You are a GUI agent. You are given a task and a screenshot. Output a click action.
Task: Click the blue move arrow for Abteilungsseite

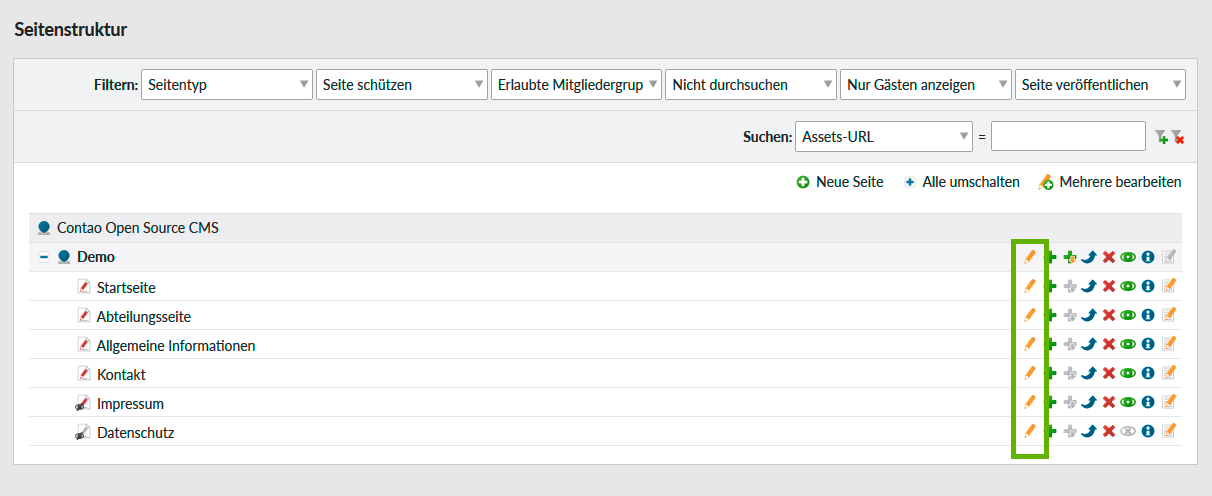(x=1089, y=315)
